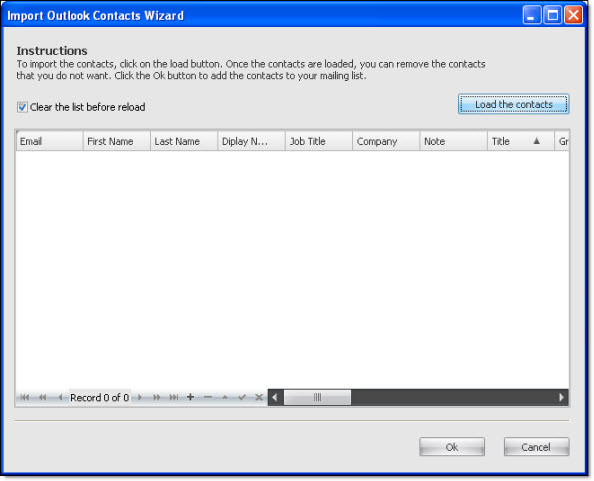Screen dimensions: 594x481
Task: Sort by Note column header
Action: (453, 141)
